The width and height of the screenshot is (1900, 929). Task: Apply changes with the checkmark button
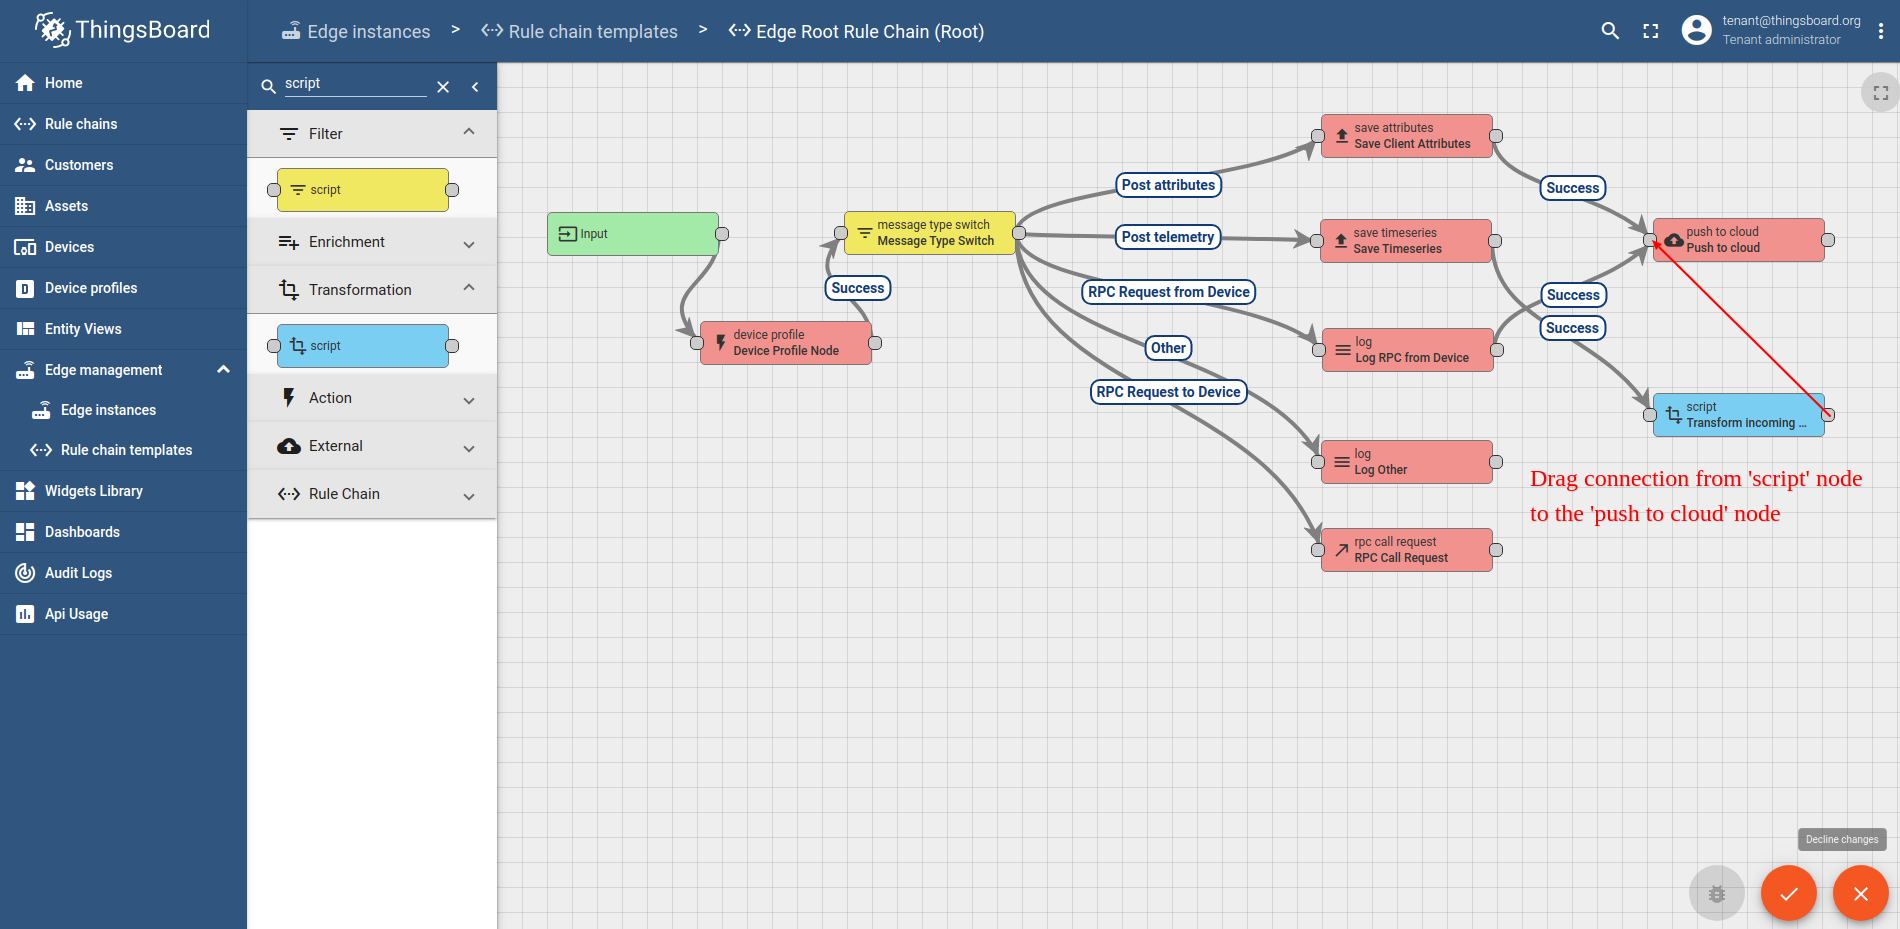click(x=1789, y=893)
